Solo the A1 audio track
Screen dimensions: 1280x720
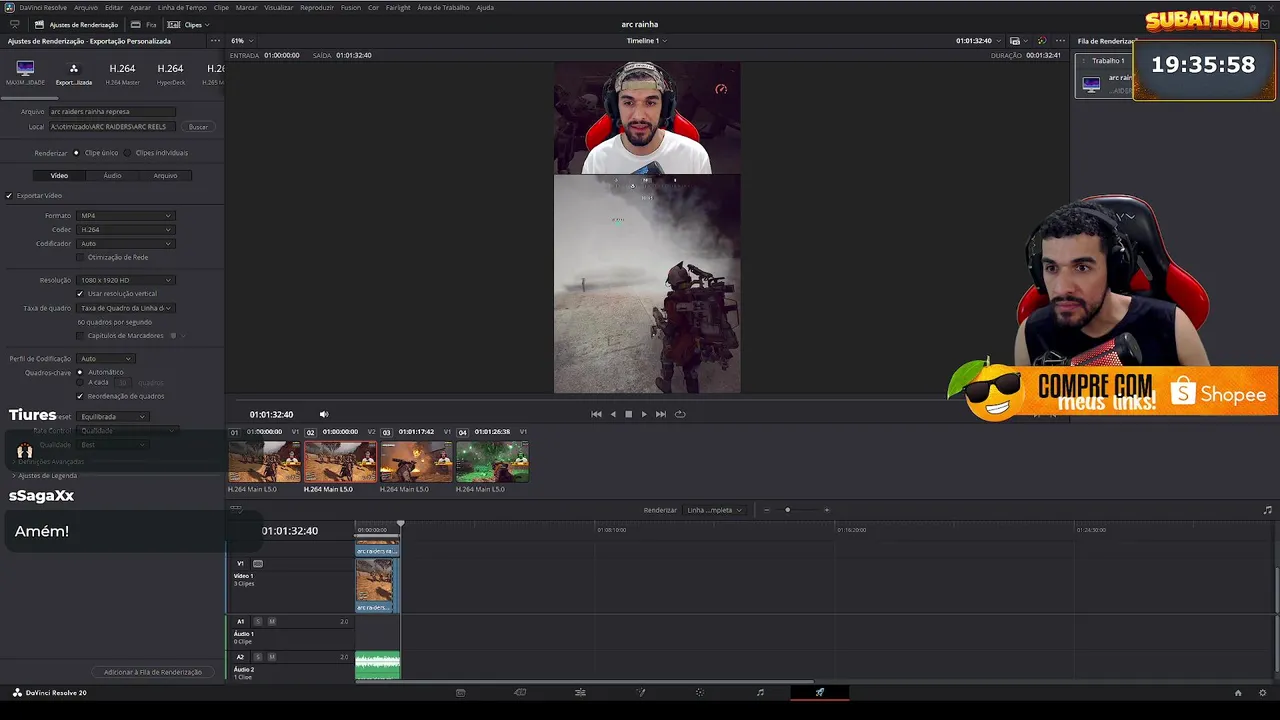(257, 621)
